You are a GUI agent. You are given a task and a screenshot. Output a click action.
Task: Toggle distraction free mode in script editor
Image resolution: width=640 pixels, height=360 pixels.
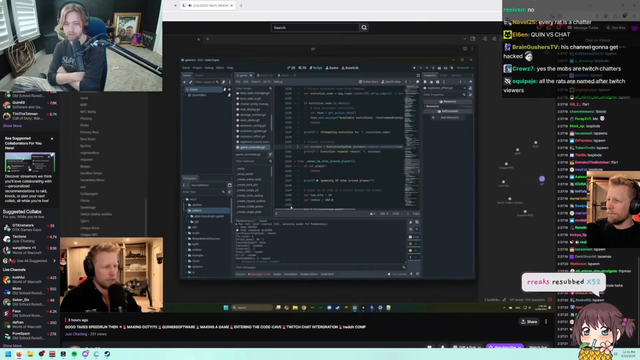coord(418,75)
